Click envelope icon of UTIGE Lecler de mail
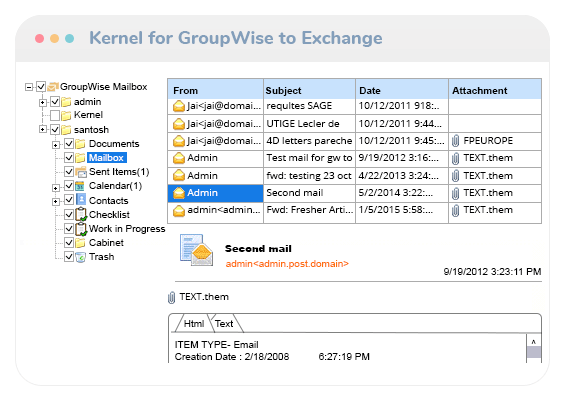Image resolution: width=565 pixels, height=401 pixels. [179, 124]
